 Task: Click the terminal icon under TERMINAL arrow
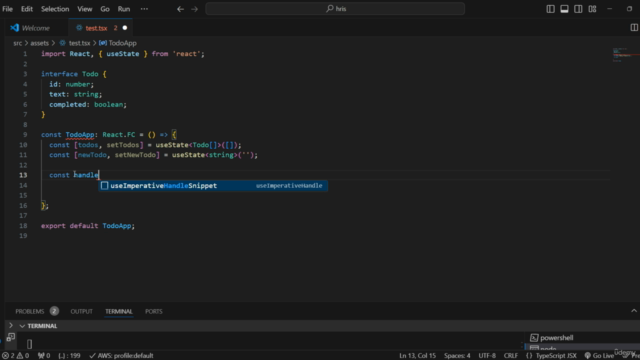(x=11, y=337)
